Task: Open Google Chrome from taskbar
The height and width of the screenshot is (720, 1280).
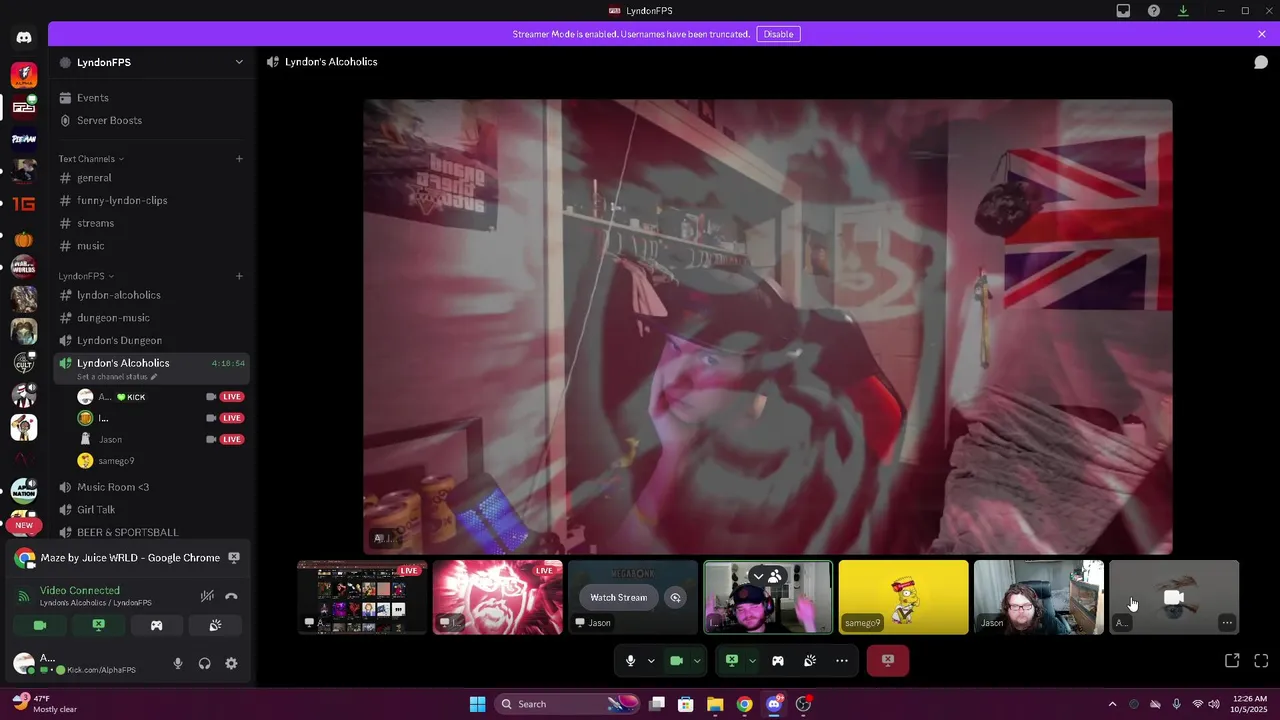Action: 744,704
